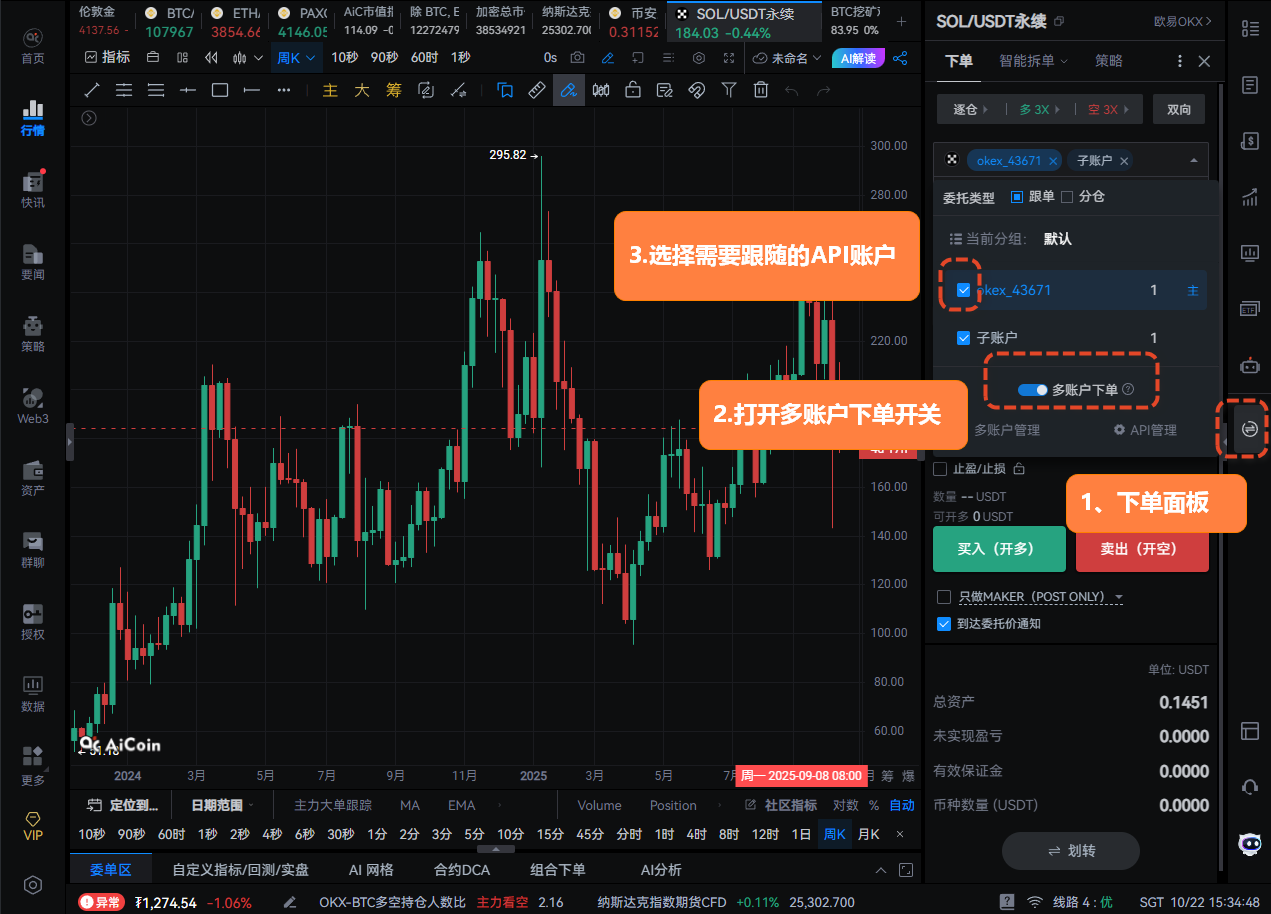This screenshot has height=914, width=1271.
Task: Open the 欧易OKX exchange link
Action: click(x=1182, y=21)
